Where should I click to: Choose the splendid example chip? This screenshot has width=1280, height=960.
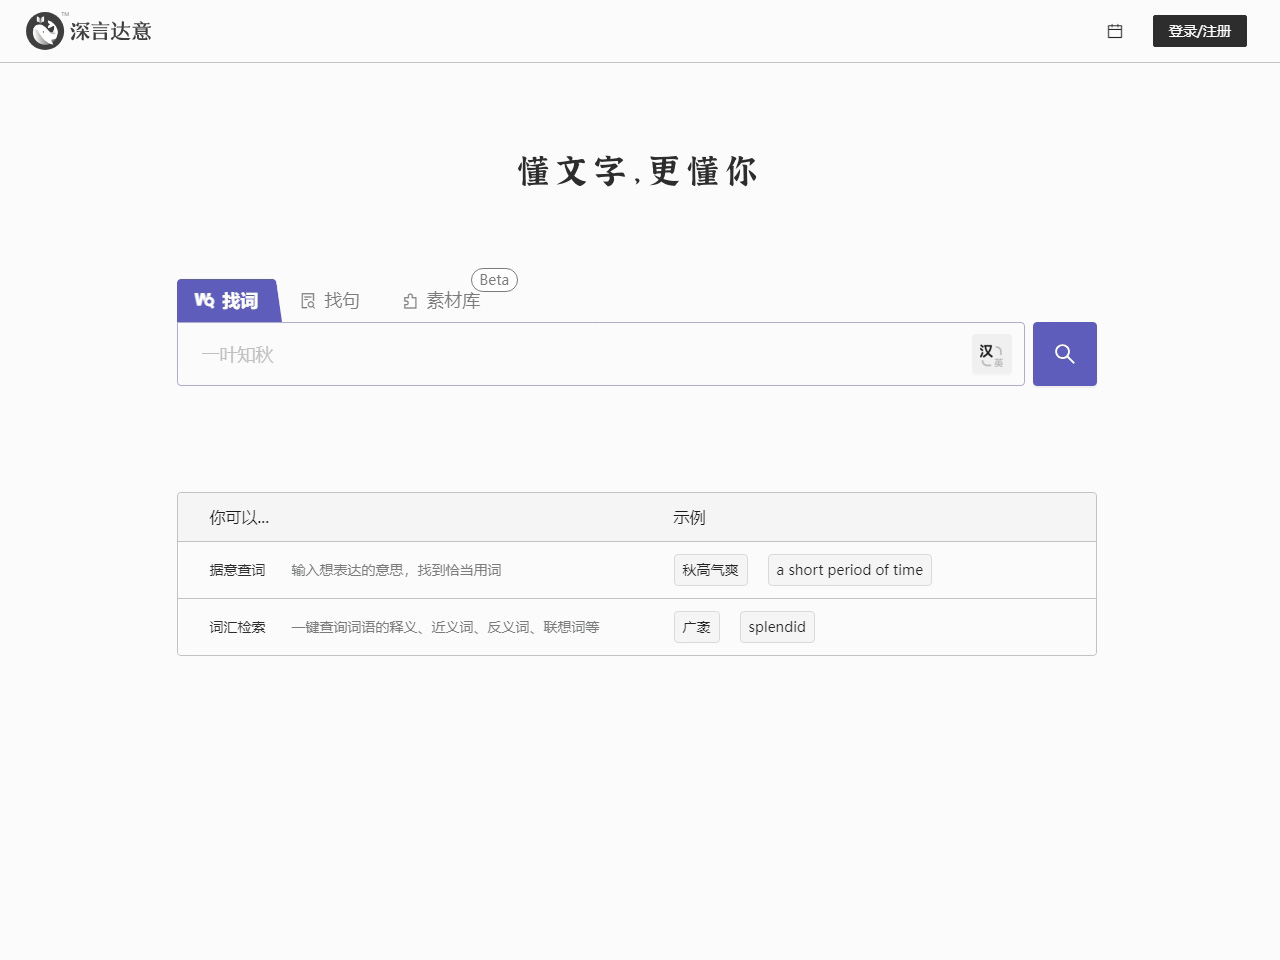777,627
